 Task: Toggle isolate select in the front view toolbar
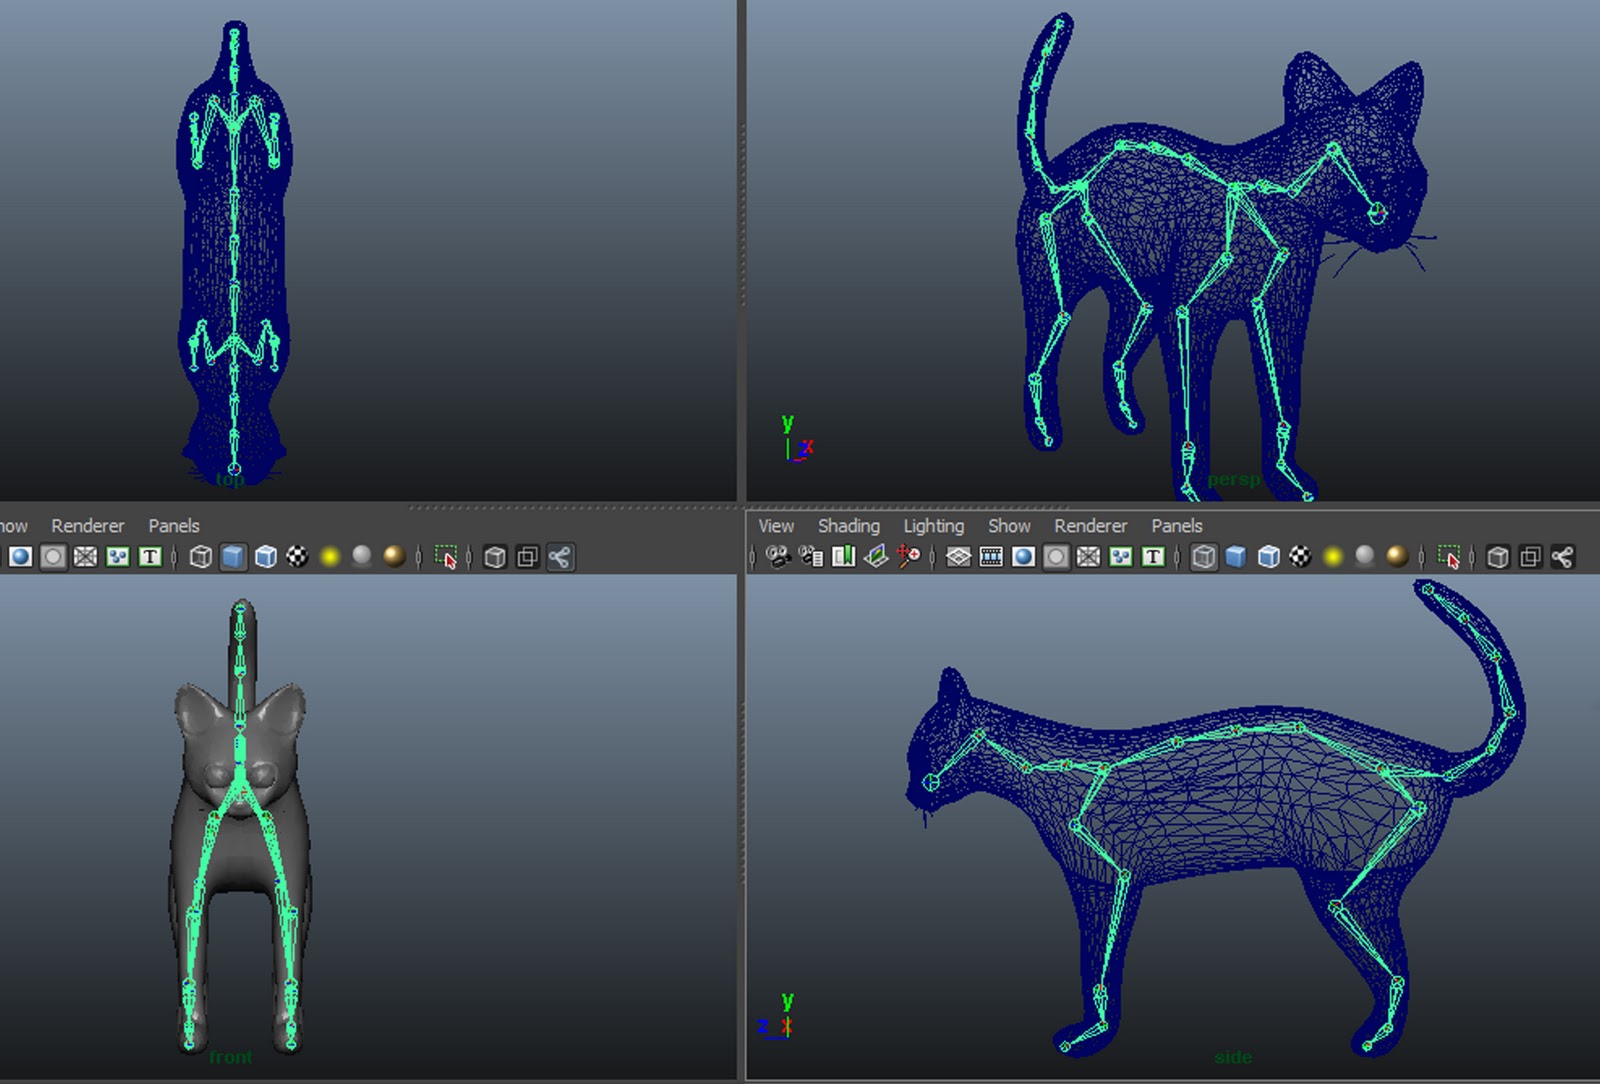[446, 558]
